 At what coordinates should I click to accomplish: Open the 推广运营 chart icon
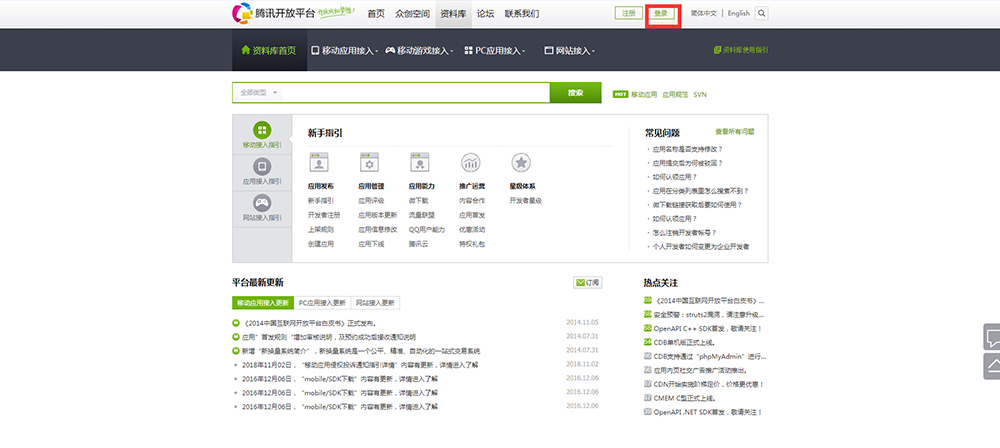471,163
